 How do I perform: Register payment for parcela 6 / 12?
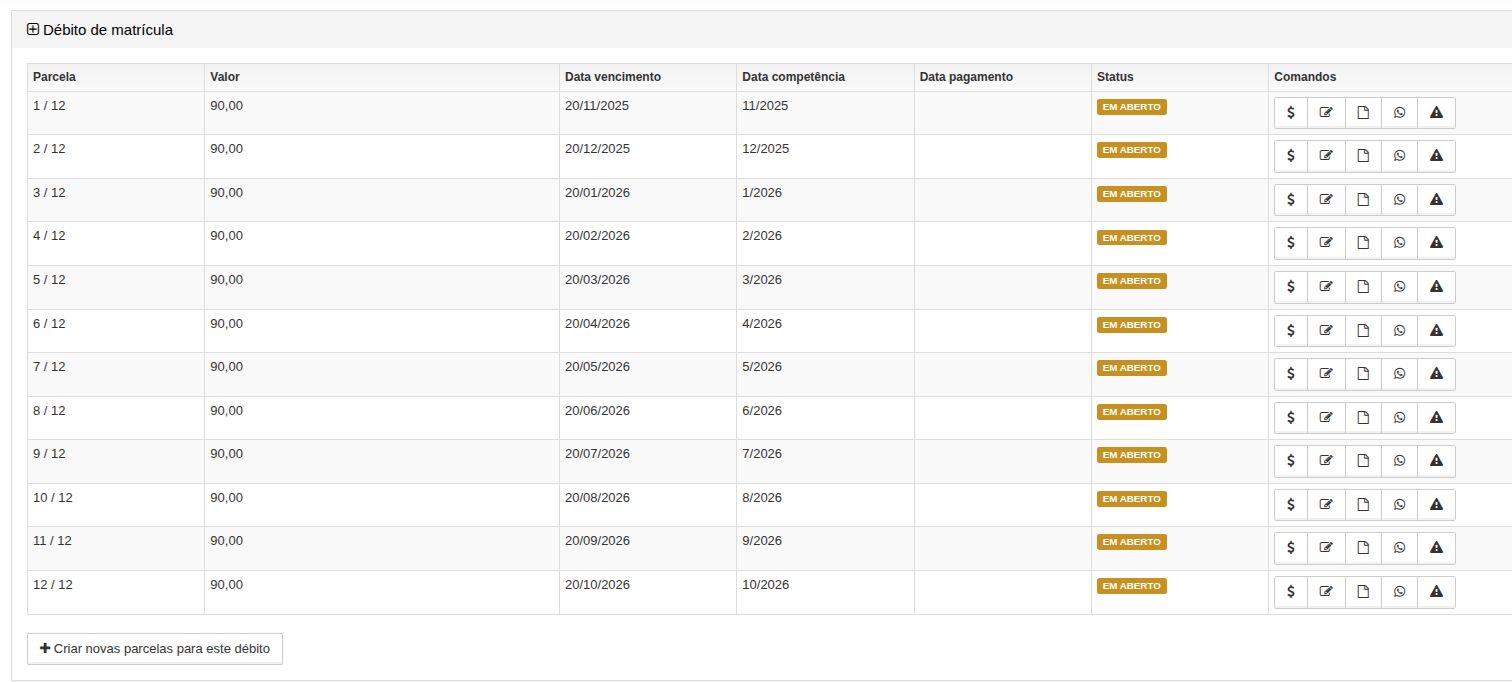tap(1291, 330)
